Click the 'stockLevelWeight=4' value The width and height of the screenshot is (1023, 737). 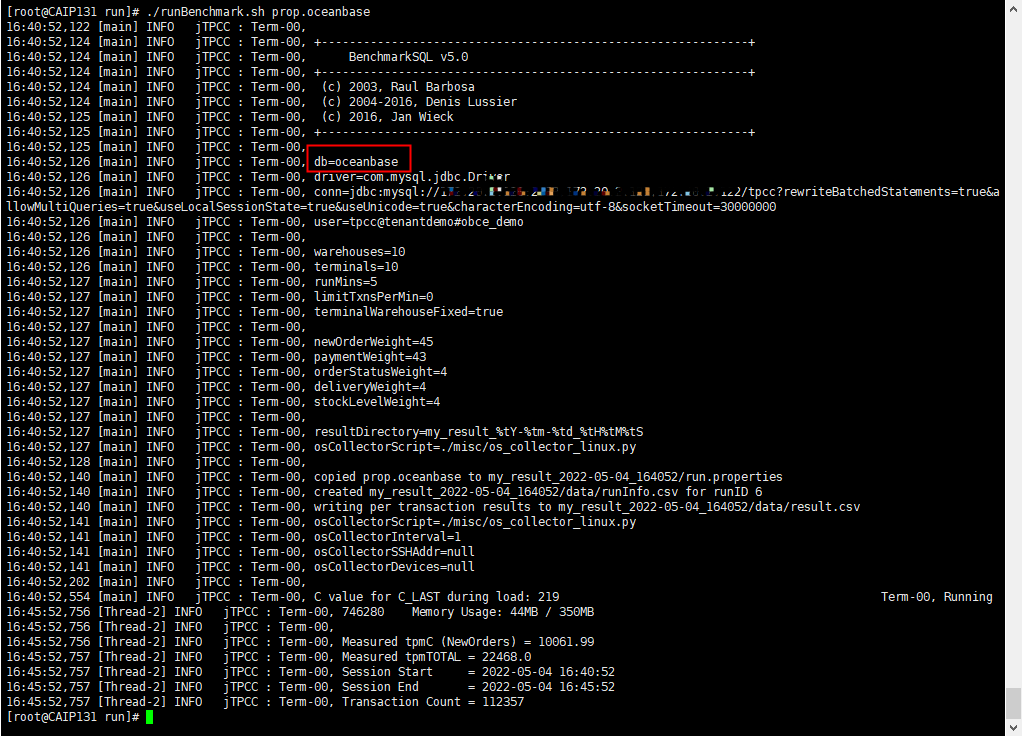377,402
